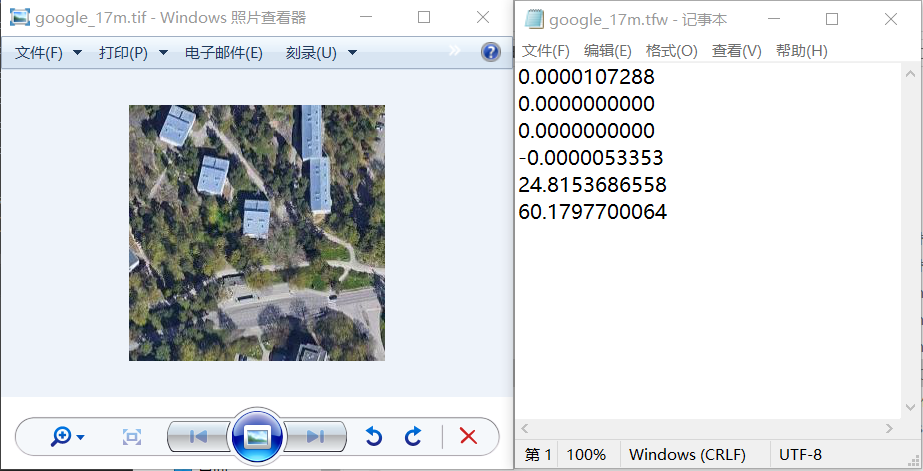Screen dimensions: 923x471
Task: Click the Photo Viewer title bar icon
Action: tap(19, 17)
